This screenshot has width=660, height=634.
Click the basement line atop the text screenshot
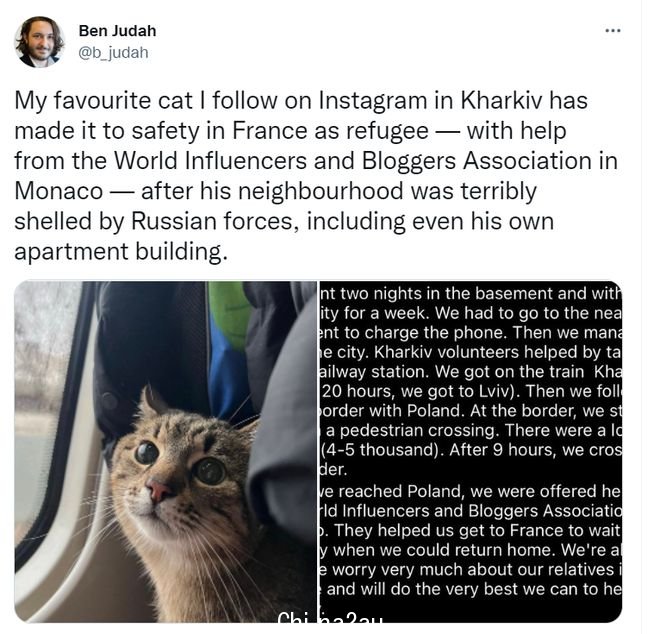[x=471, y=293]
